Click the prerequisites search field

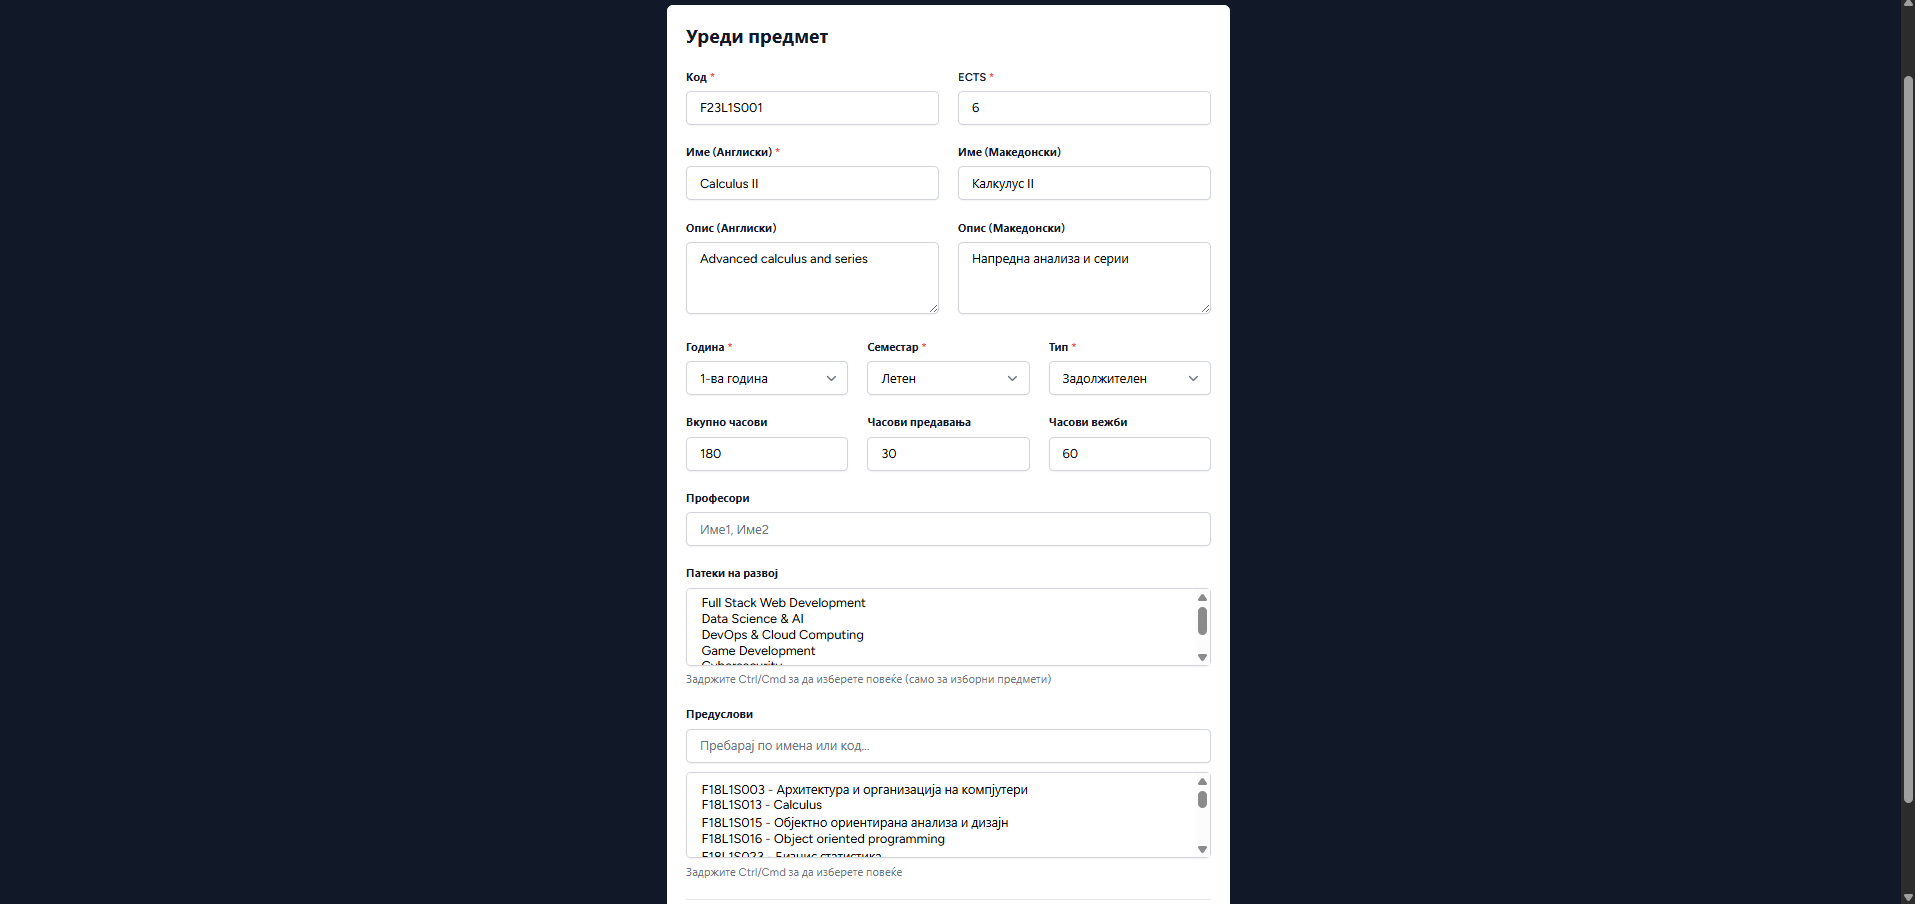[x=947, y=746]
